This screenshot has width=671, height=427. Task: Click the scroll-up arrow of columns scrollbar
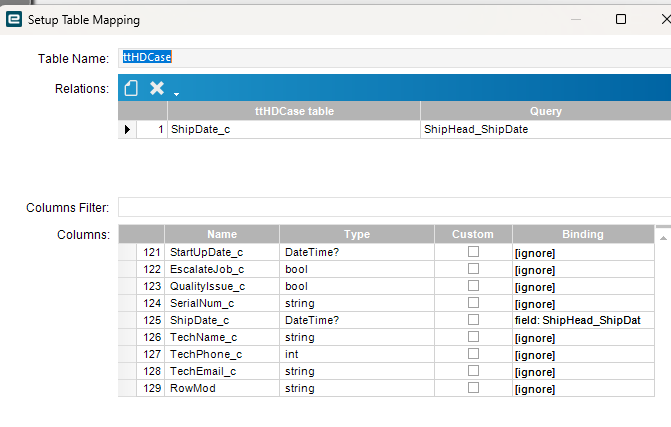[663, 238]
